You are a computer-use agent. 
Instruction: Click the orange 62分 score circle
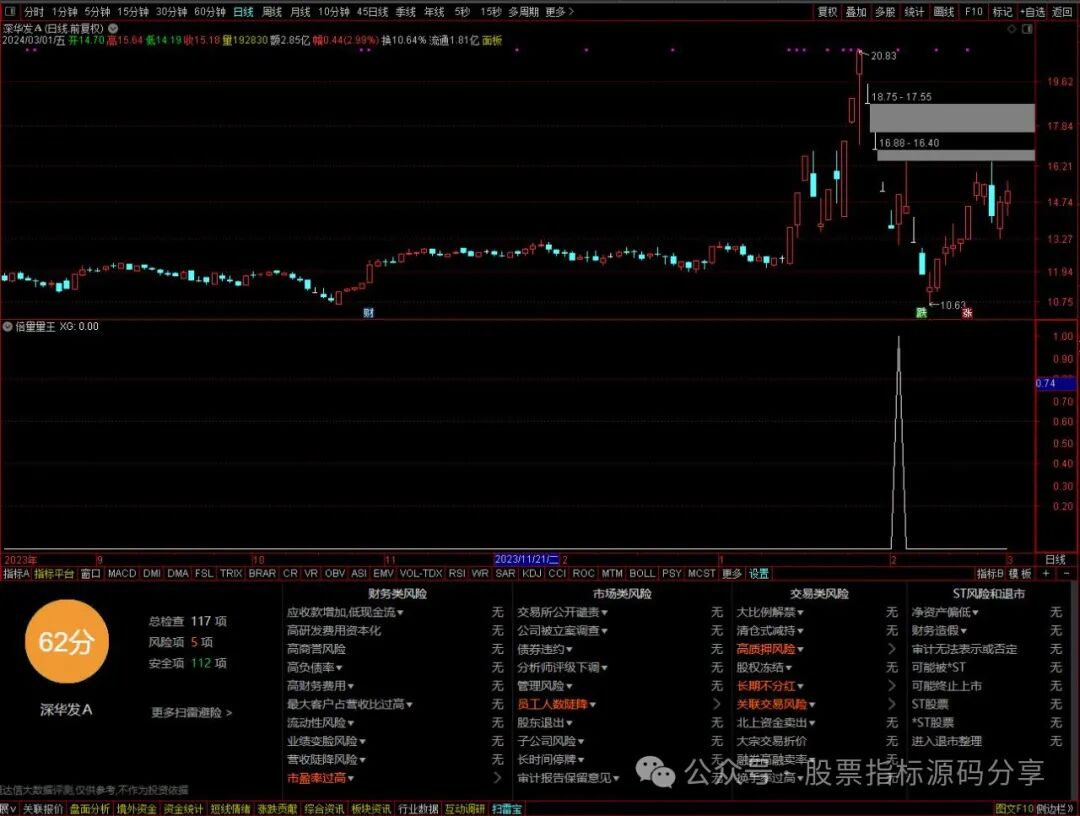pyautogui.click(x=66, y=641)
